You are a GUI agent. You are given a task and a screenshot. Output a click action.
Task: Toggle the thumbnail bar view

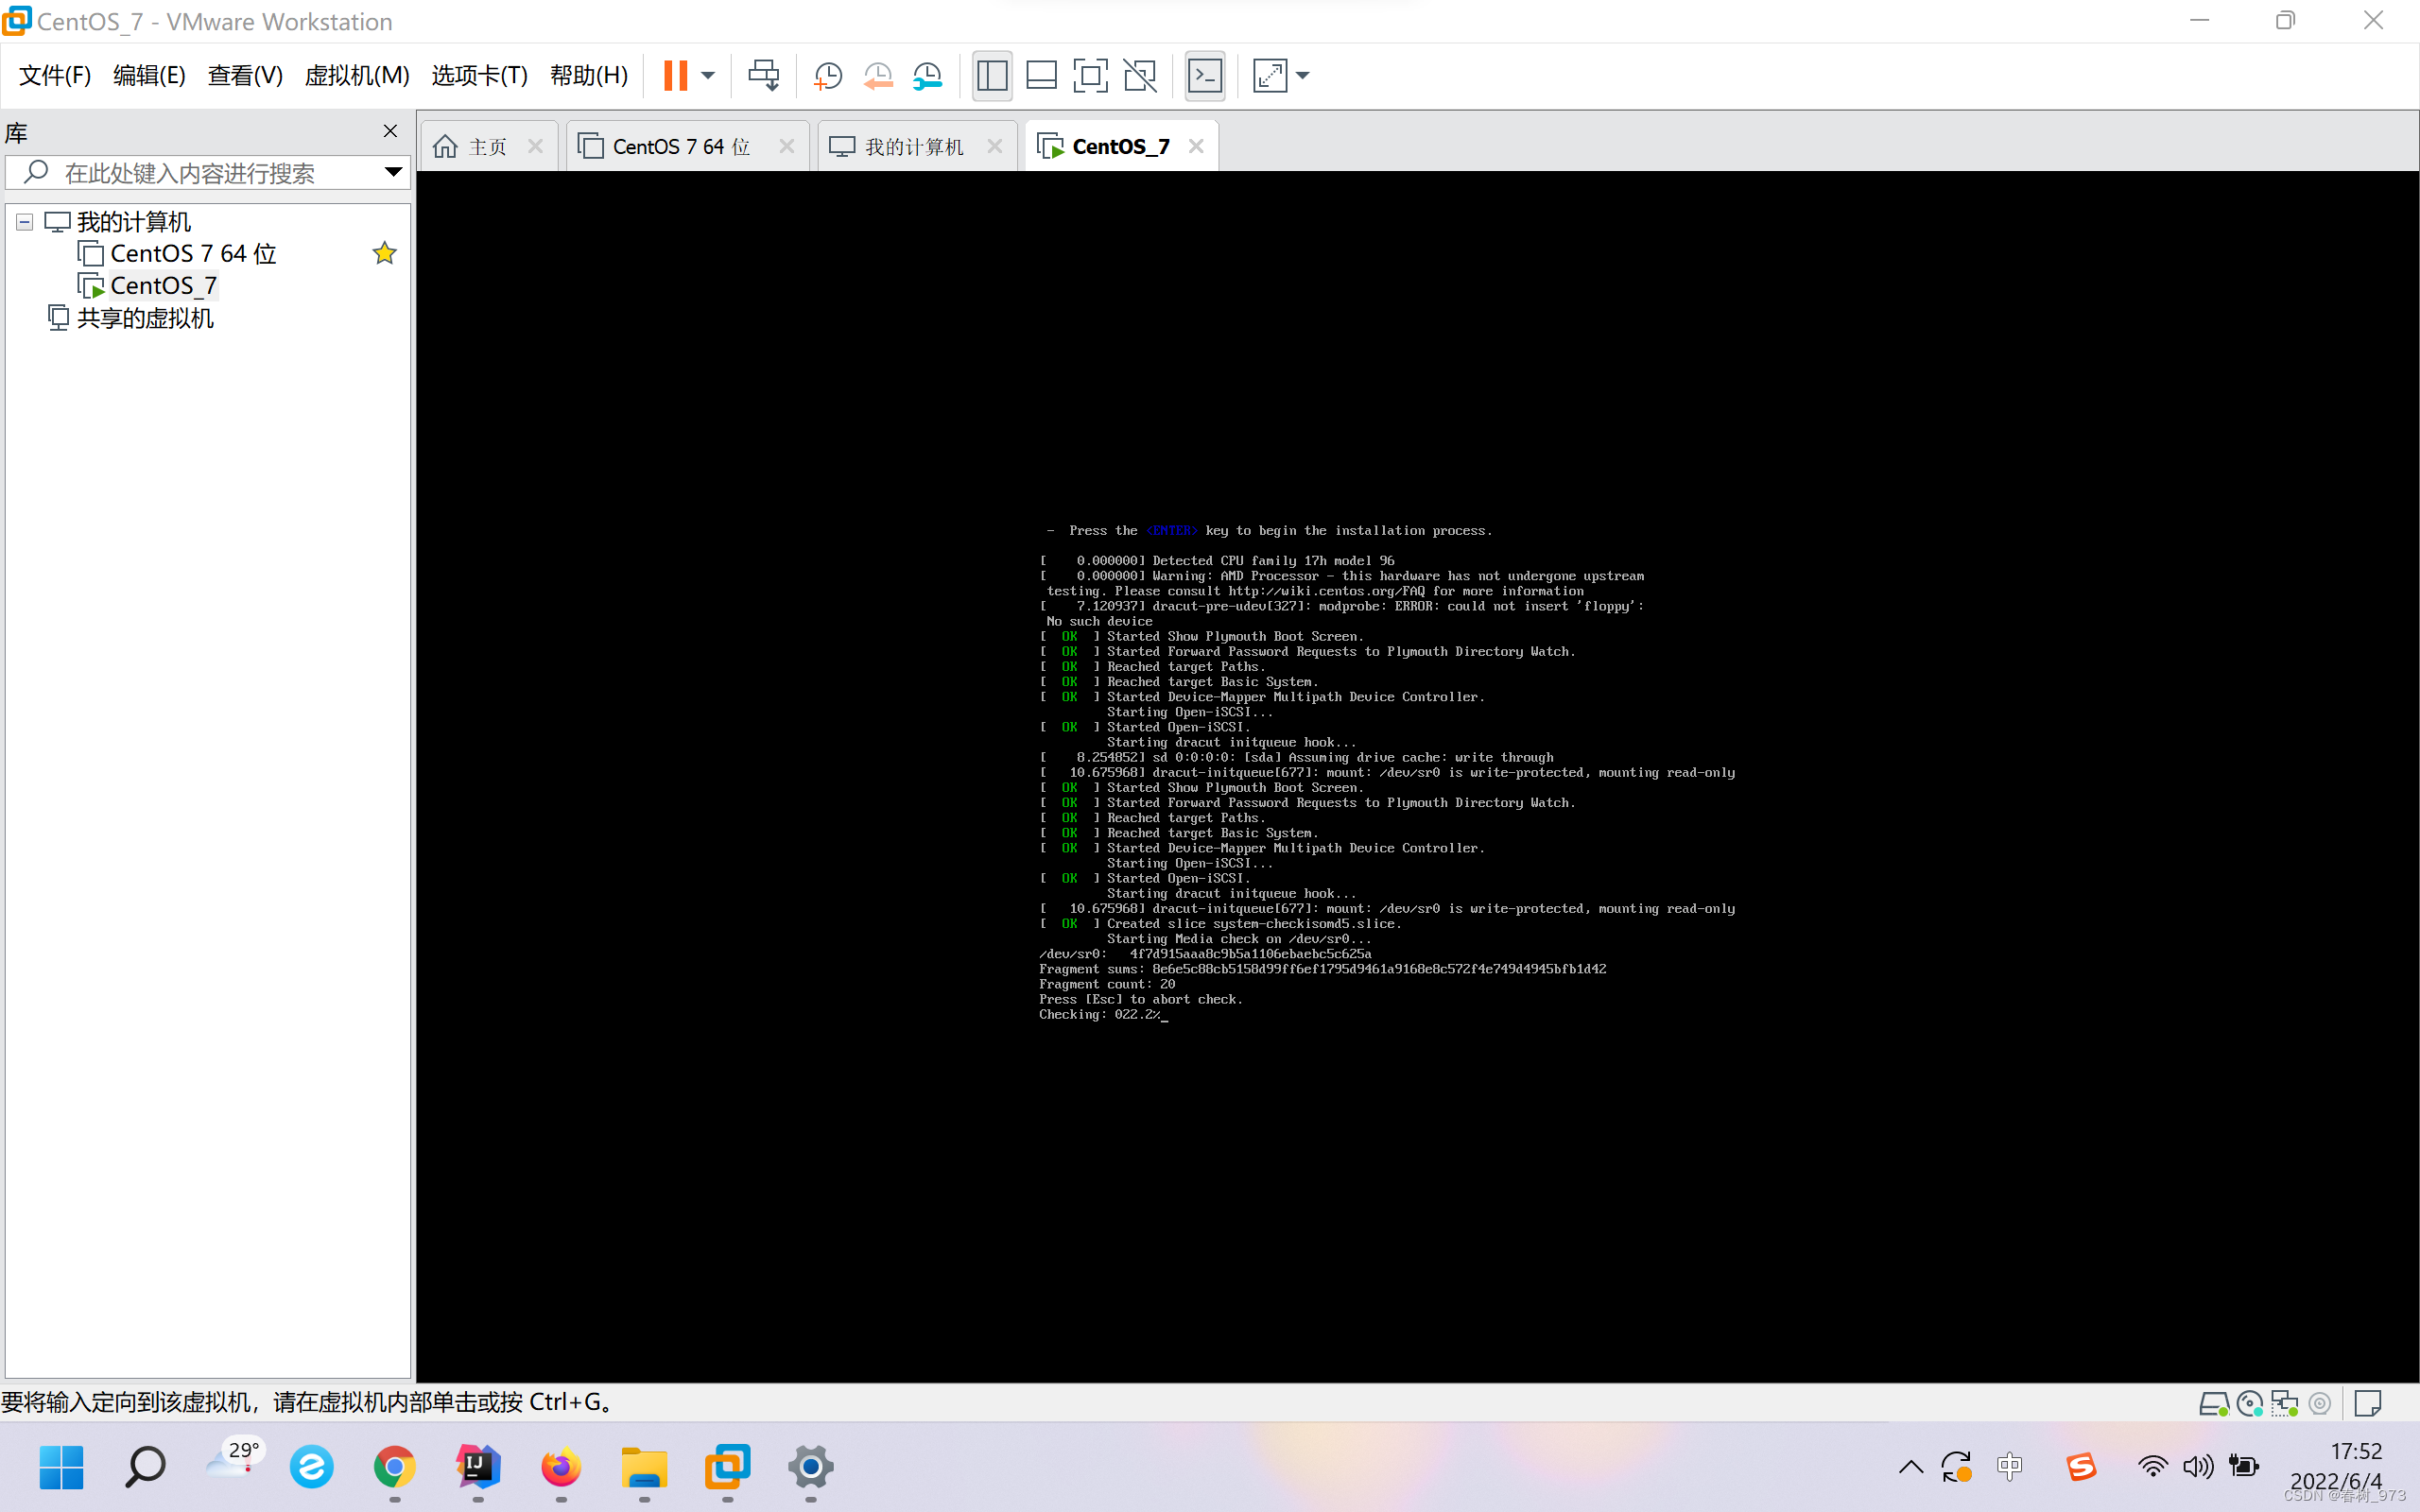(1041, 75)
